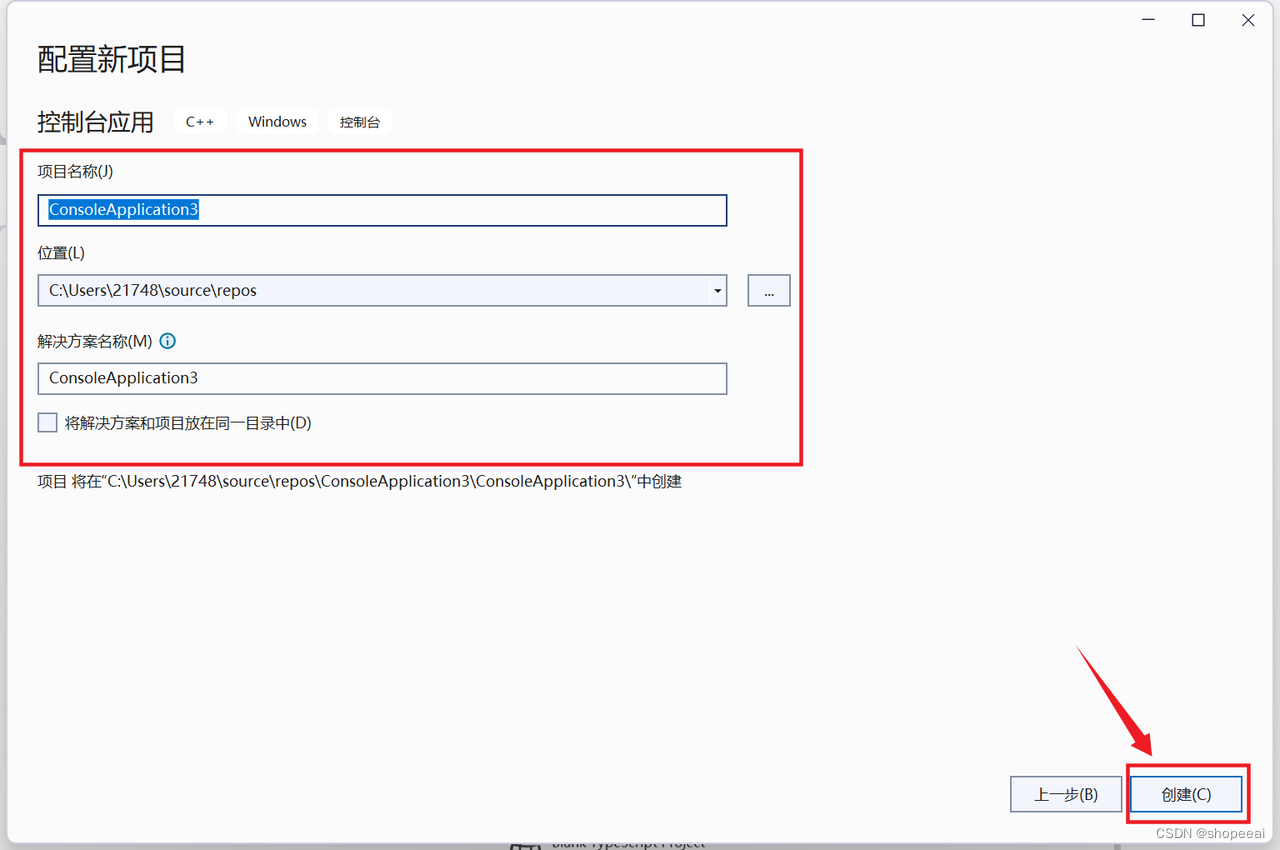
Task: Click the solution name info icon
Action: click(x=168, y=341)
